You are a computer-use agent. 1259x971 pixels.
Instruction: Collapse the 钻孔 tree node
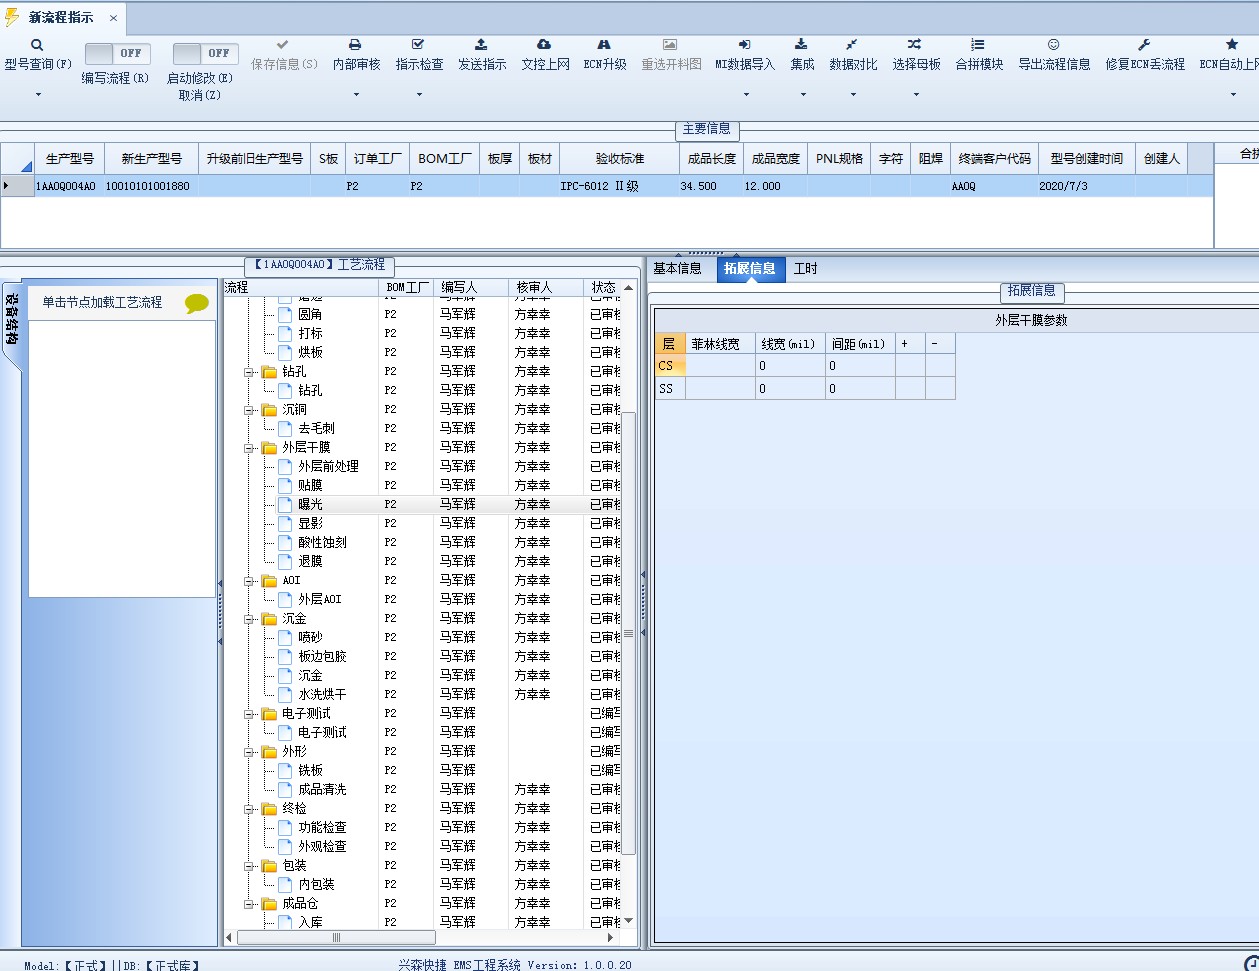(x=249, y=372)
